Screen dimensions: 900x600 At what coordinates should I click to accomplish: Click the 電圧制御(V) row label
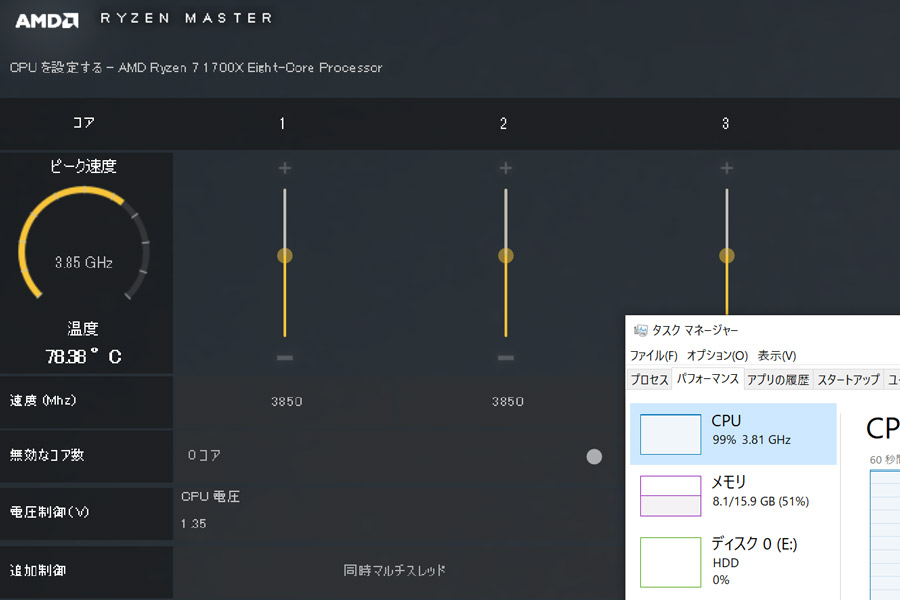[x=49, y=512]
